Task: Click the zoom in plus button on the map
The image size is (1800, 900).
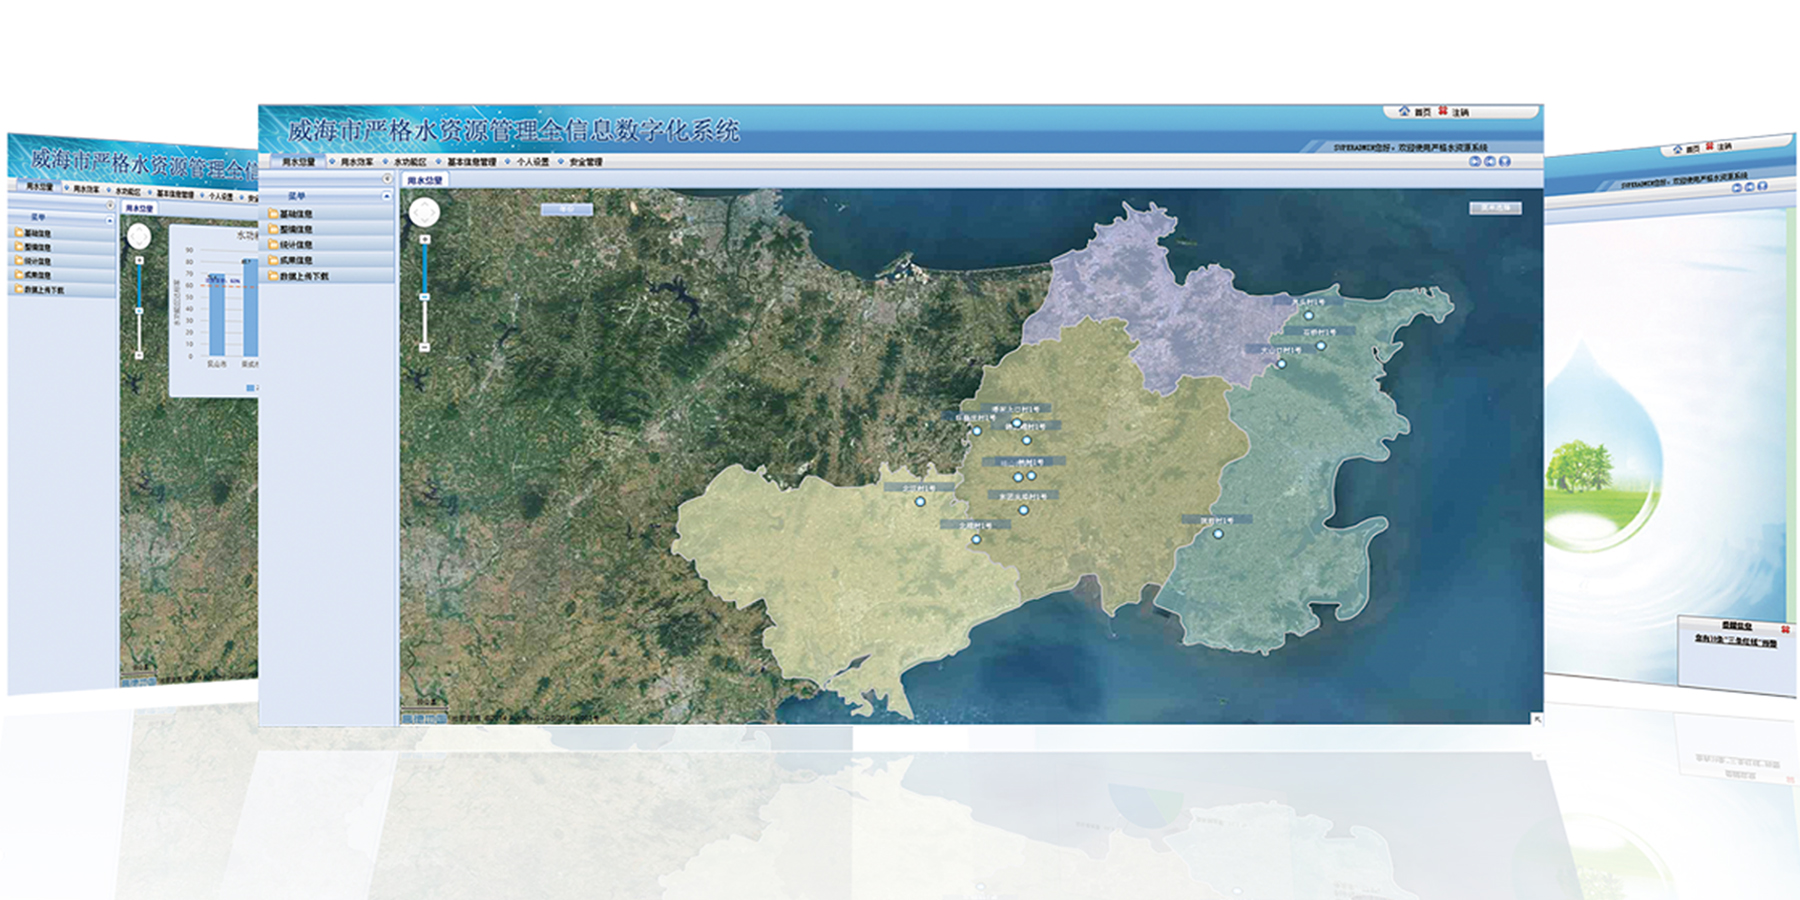Action: tap(425, 240)
